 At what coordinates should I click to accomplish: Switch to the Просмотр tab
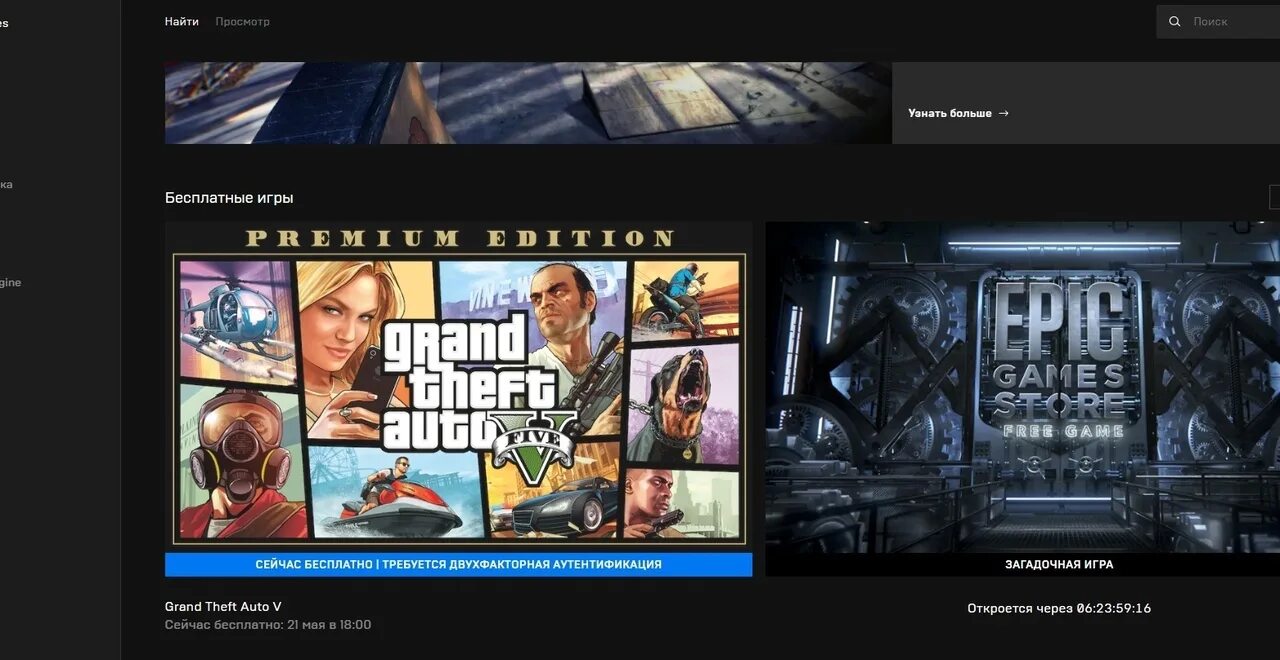pyautogui.click(x=242, y=21)
